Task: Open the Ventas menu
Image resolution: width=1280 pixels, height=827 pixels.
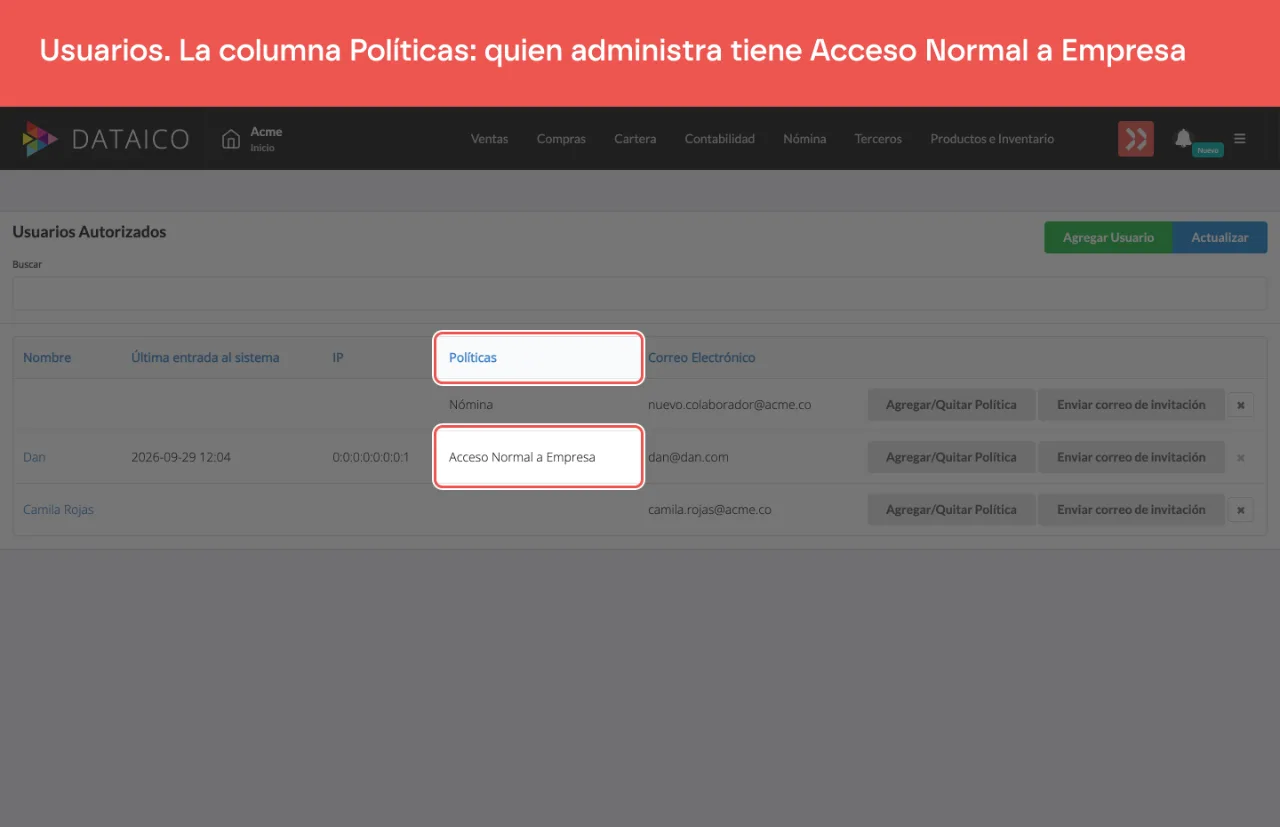Action: point(489,139)
